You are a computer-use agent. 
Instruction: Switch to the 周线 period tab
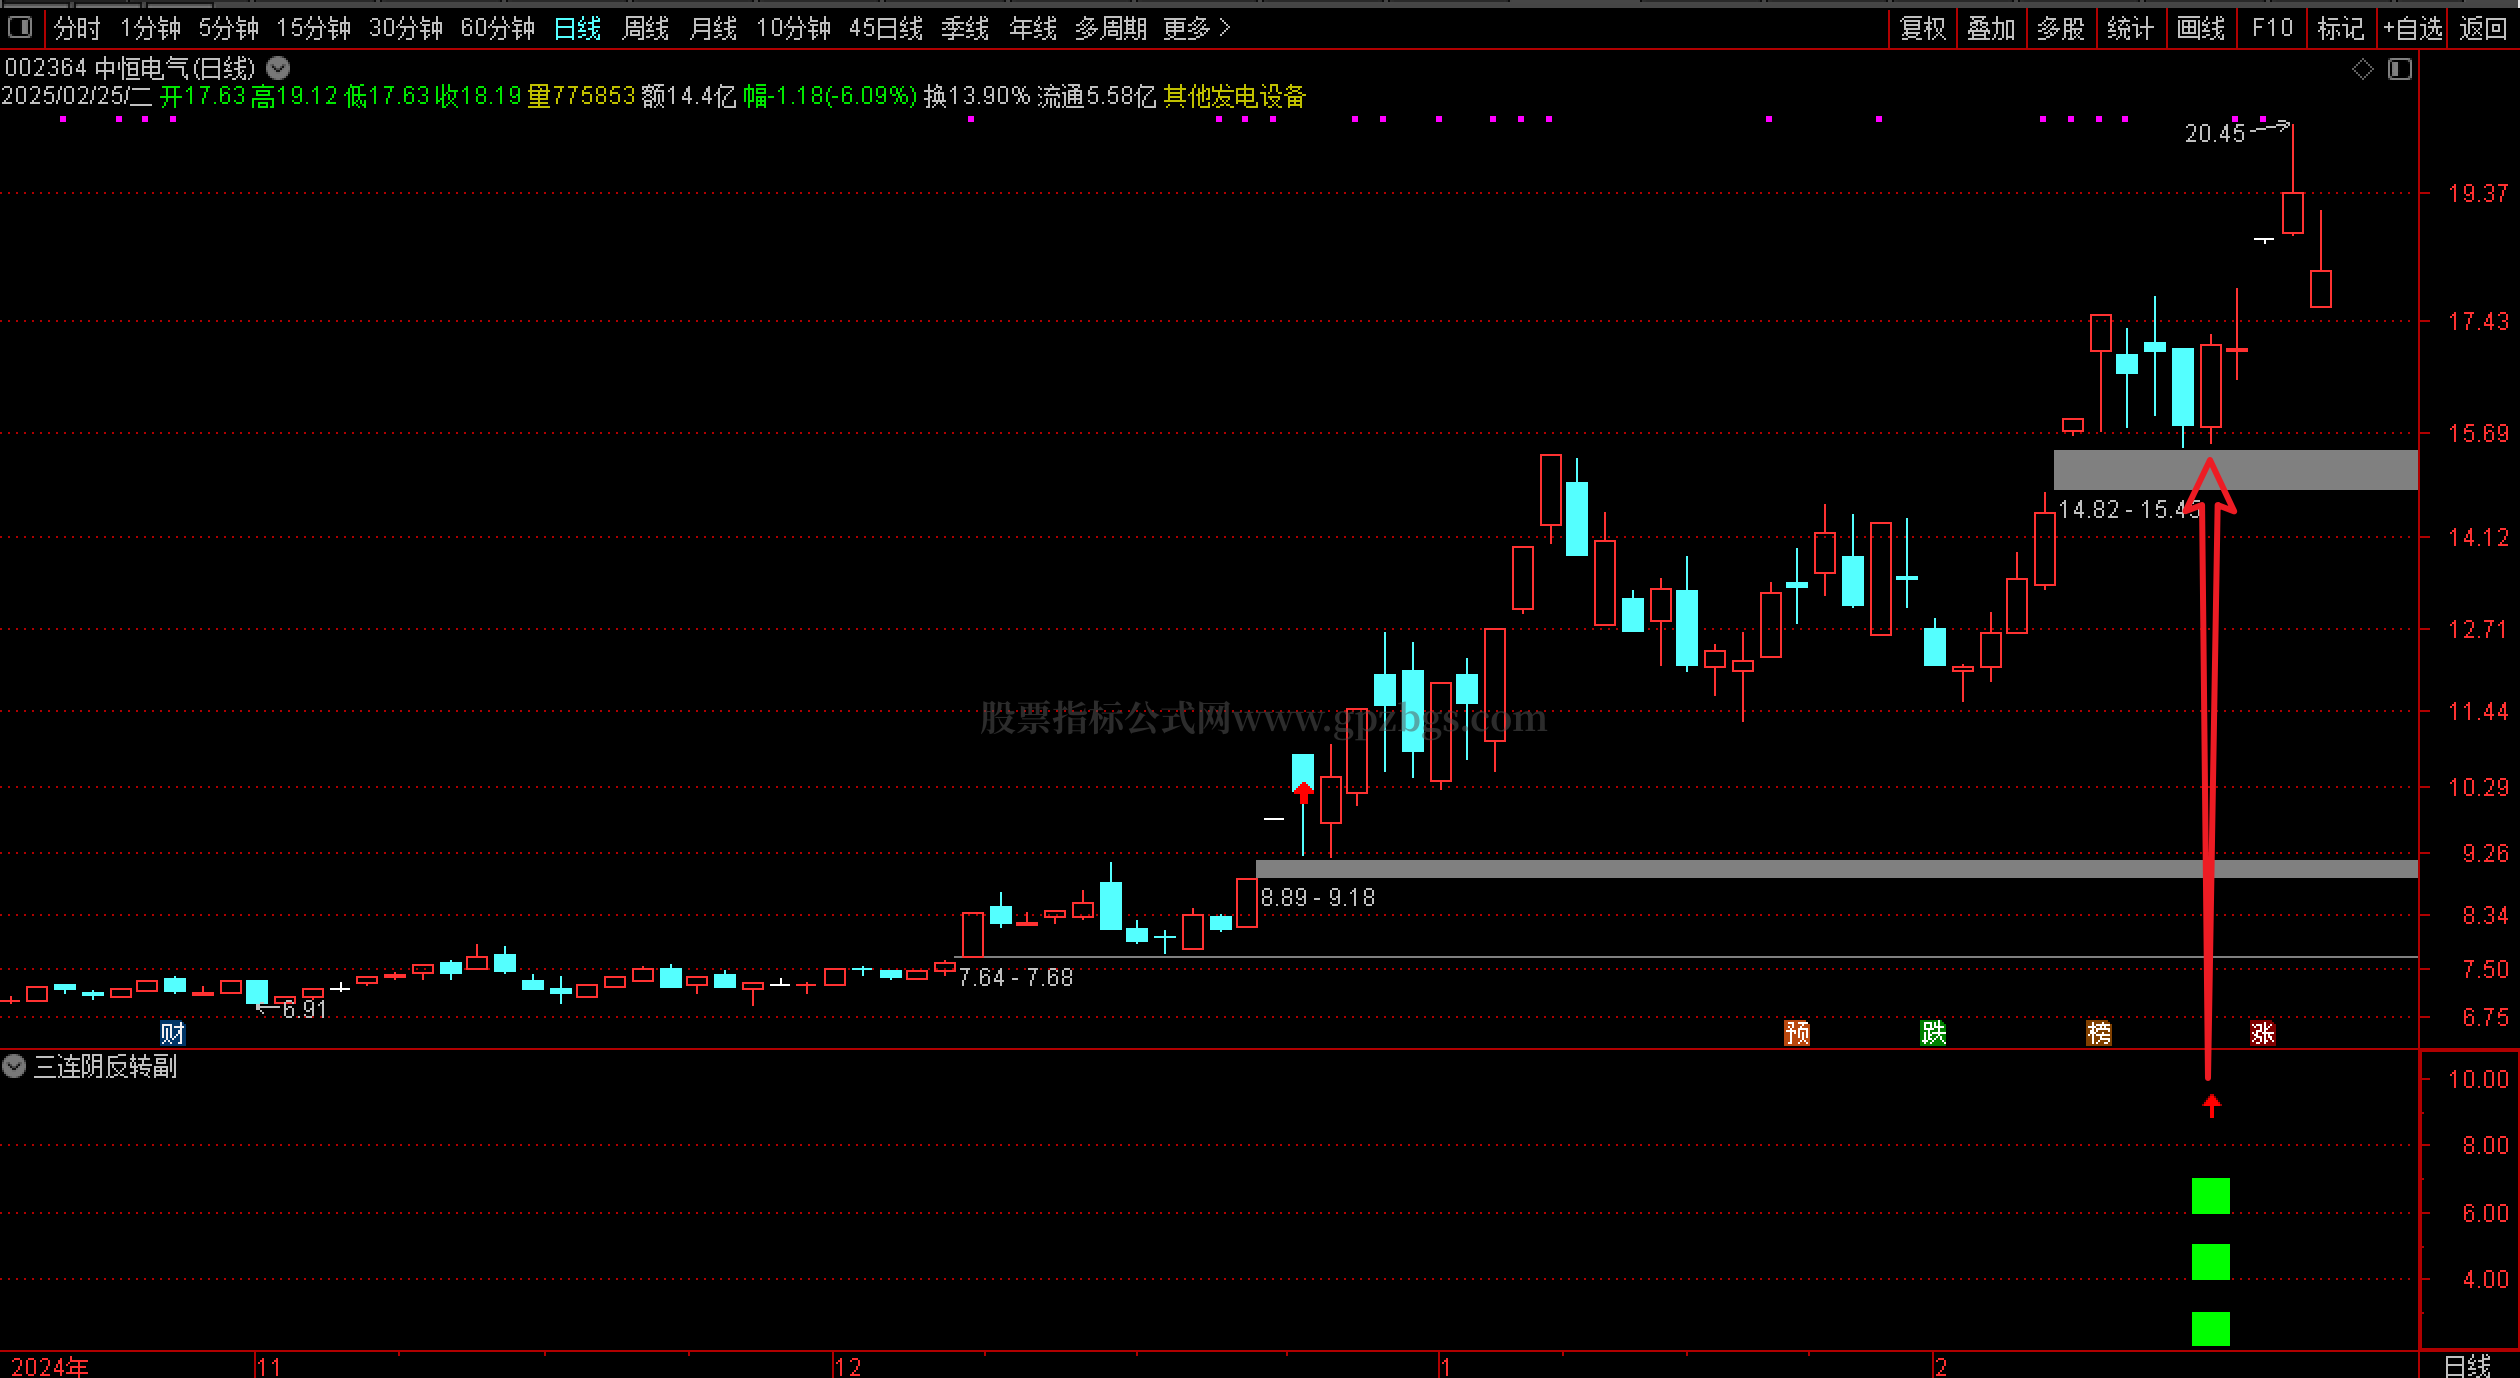point(645,28)
